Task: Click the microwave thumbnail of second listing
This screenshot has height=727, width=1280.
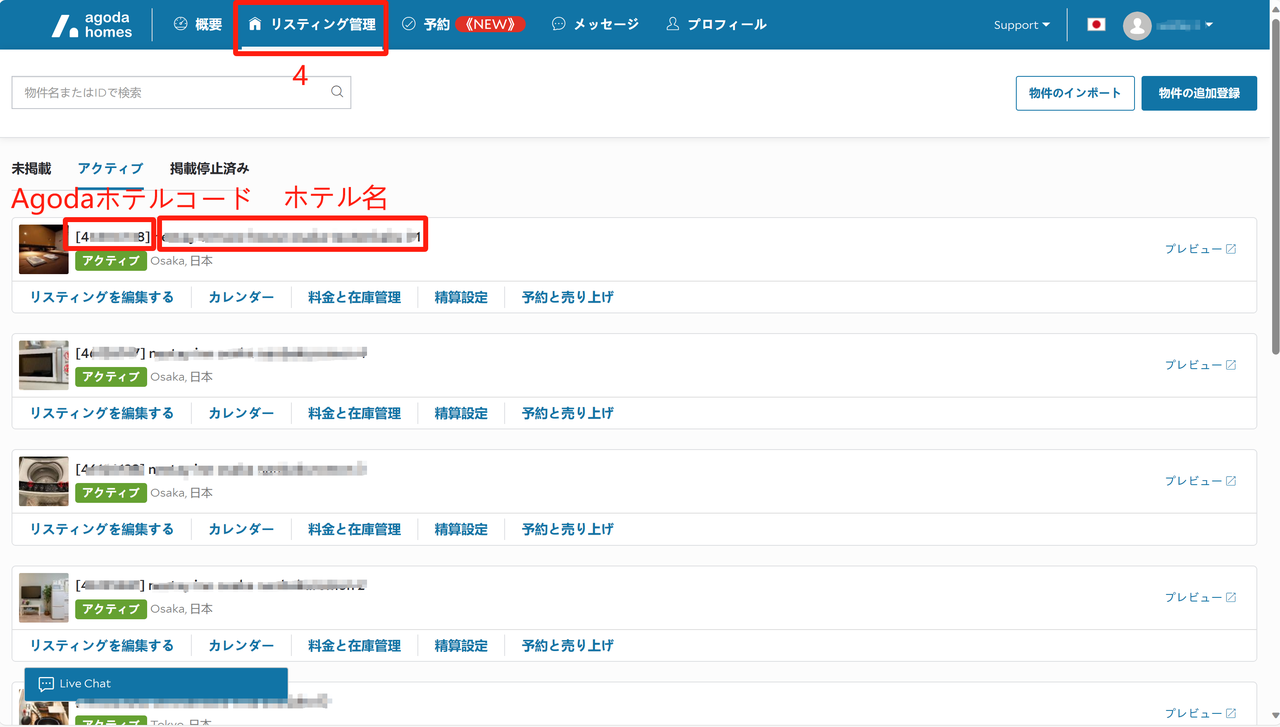Action: [44, 365]
